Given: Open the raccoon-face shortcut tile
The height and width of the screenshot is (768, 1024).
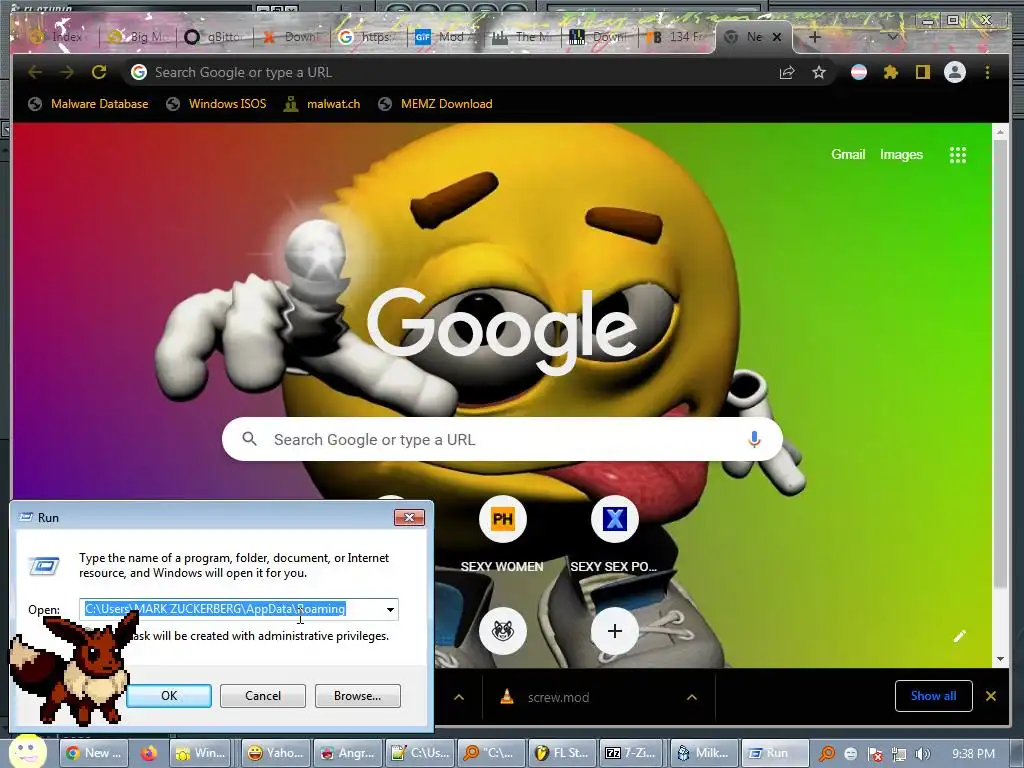Looking at the screenshot, I should 502,631.
